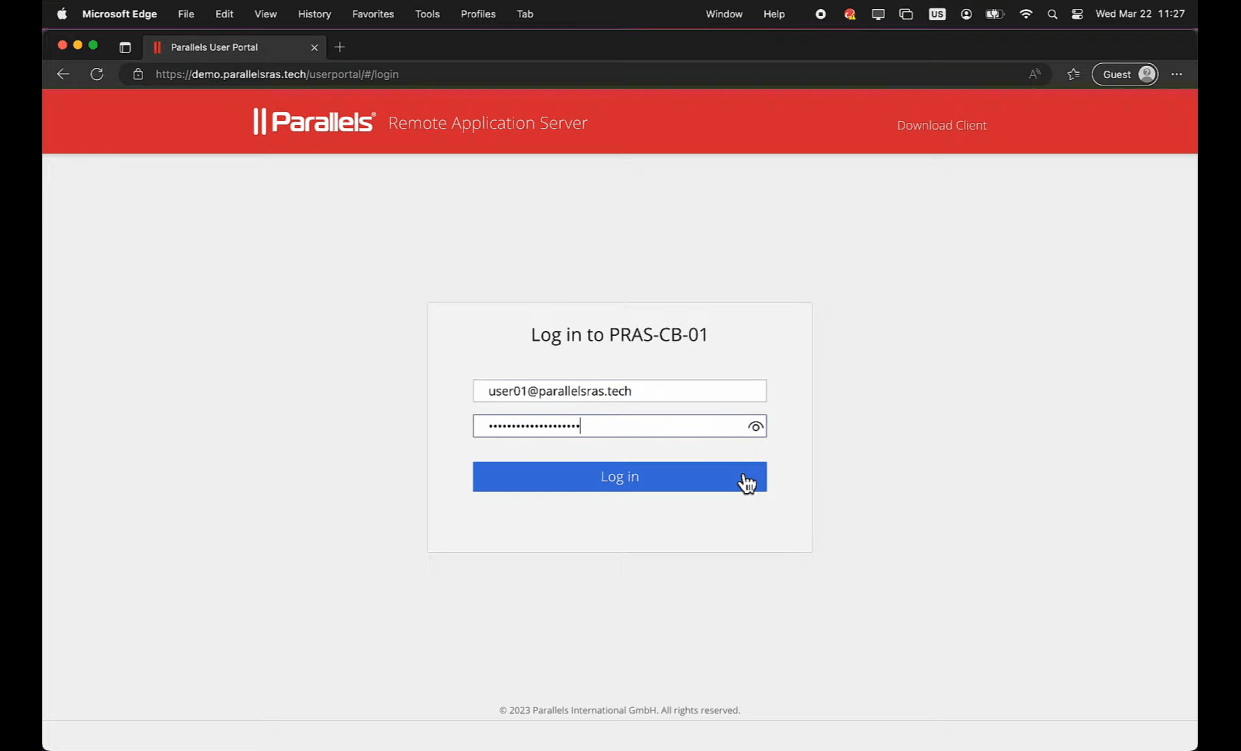Open Edge settings and more menu
This screenshot has height=751, width=1241.
[x=1176, y=74]
